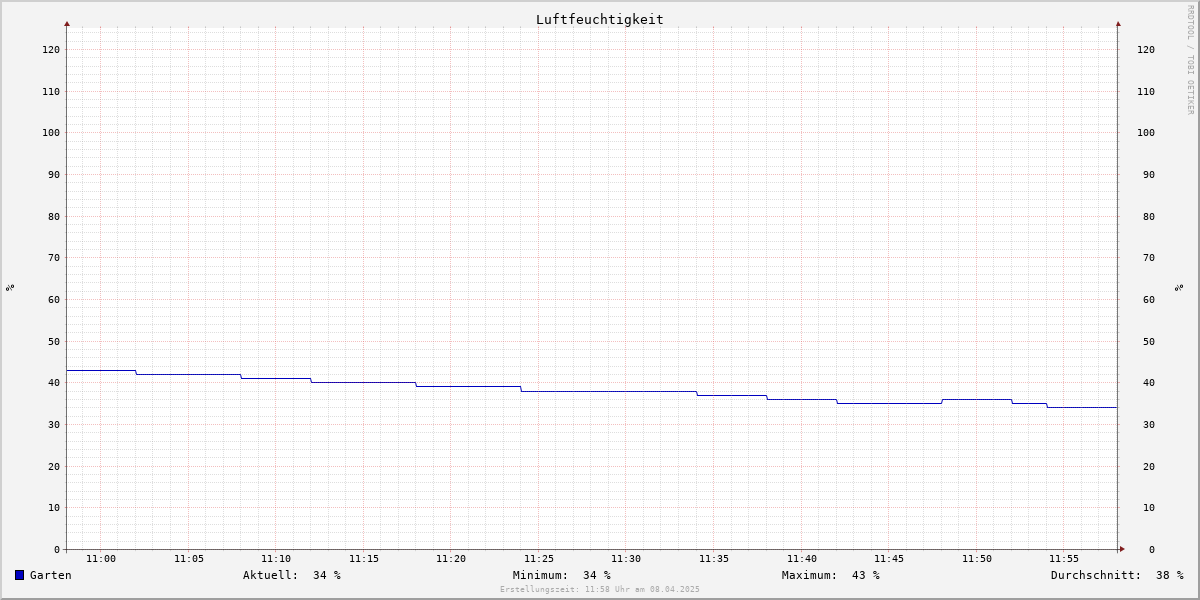Select the 11:55 time axis label

1064,559
